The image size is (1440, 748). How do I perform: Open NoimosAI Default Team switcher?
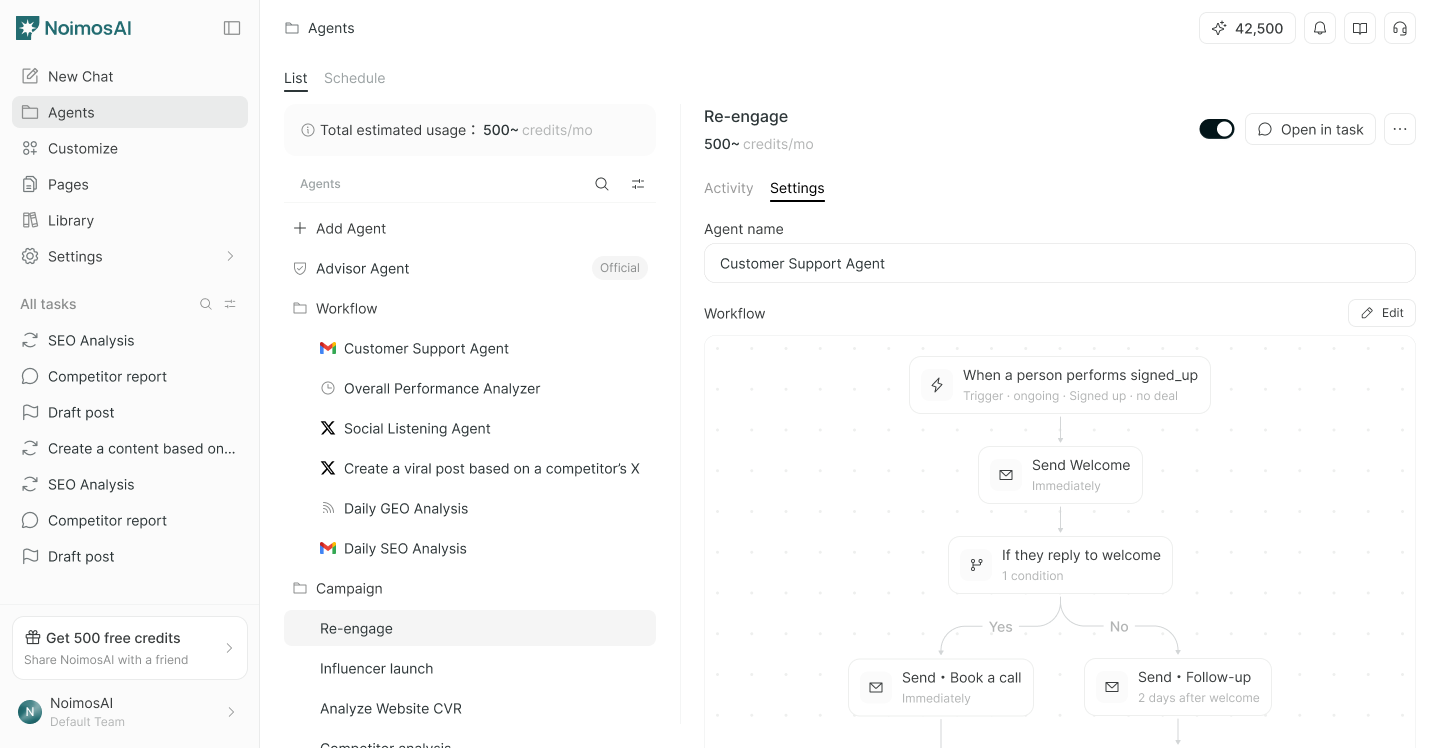point(129,712)
